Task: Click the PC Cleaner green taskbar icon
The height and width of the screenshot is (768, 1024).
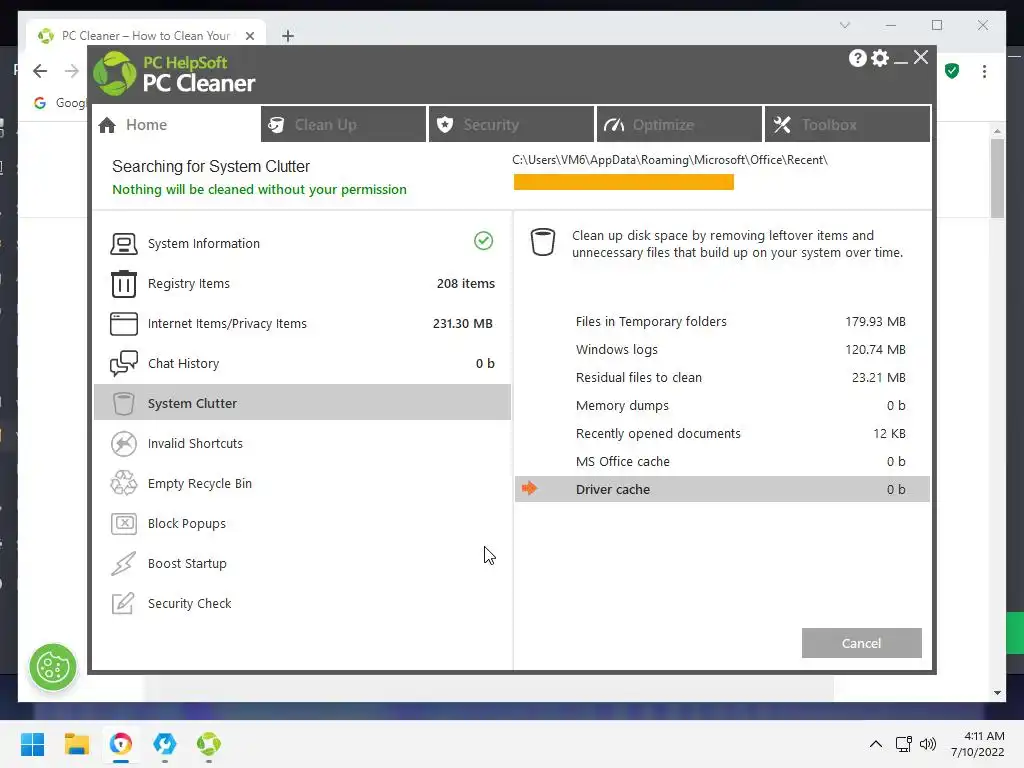Action: (208, 744)
